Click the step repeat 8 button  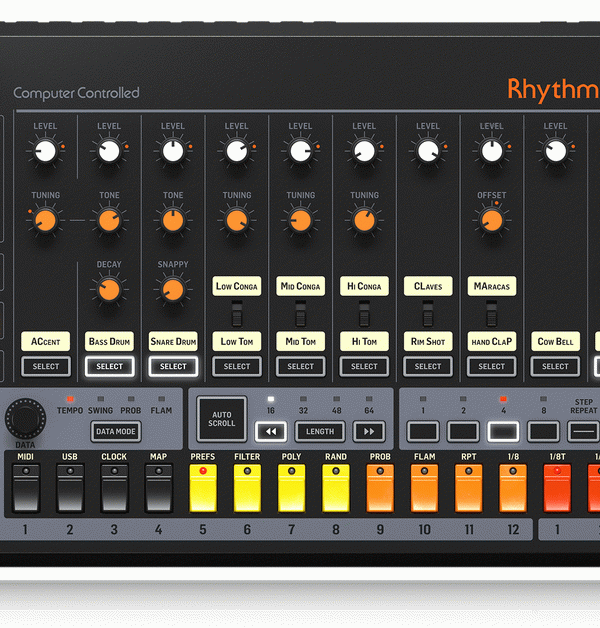544,431
